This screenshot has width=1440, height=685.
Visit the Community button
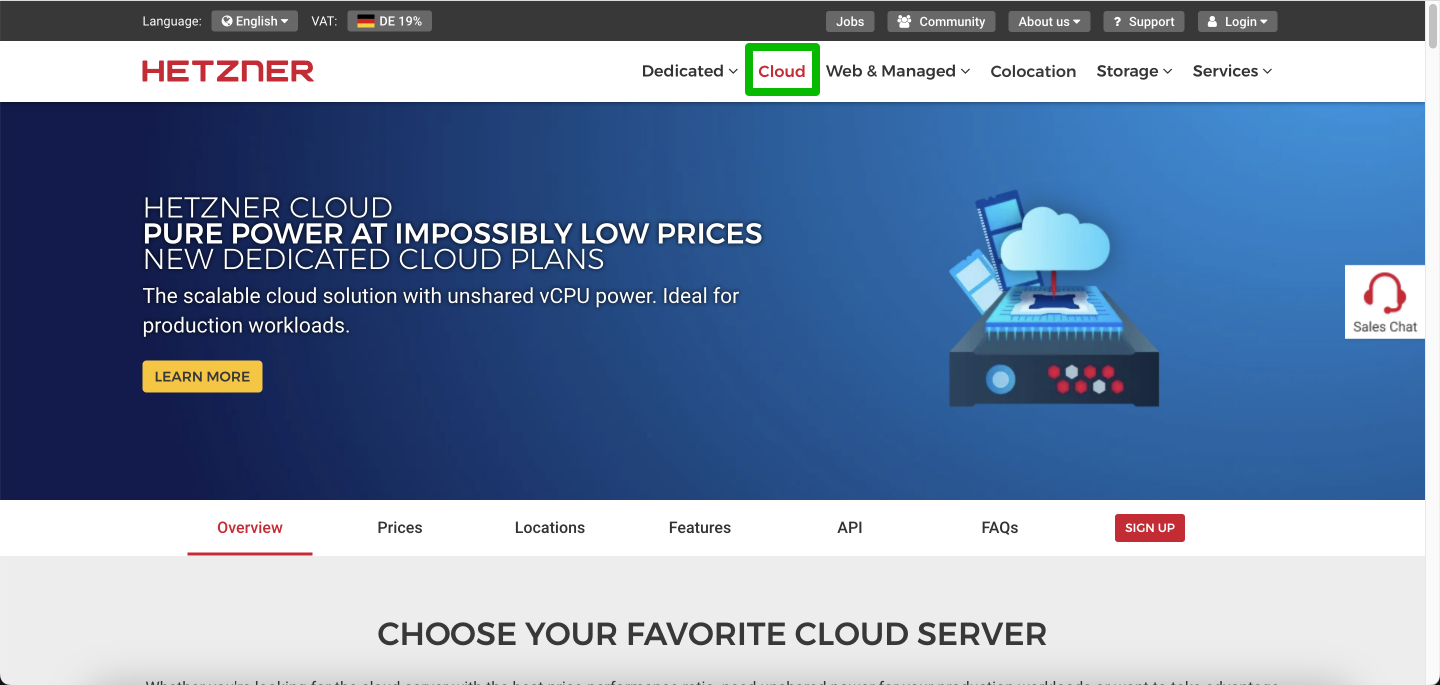pos(942,21)
